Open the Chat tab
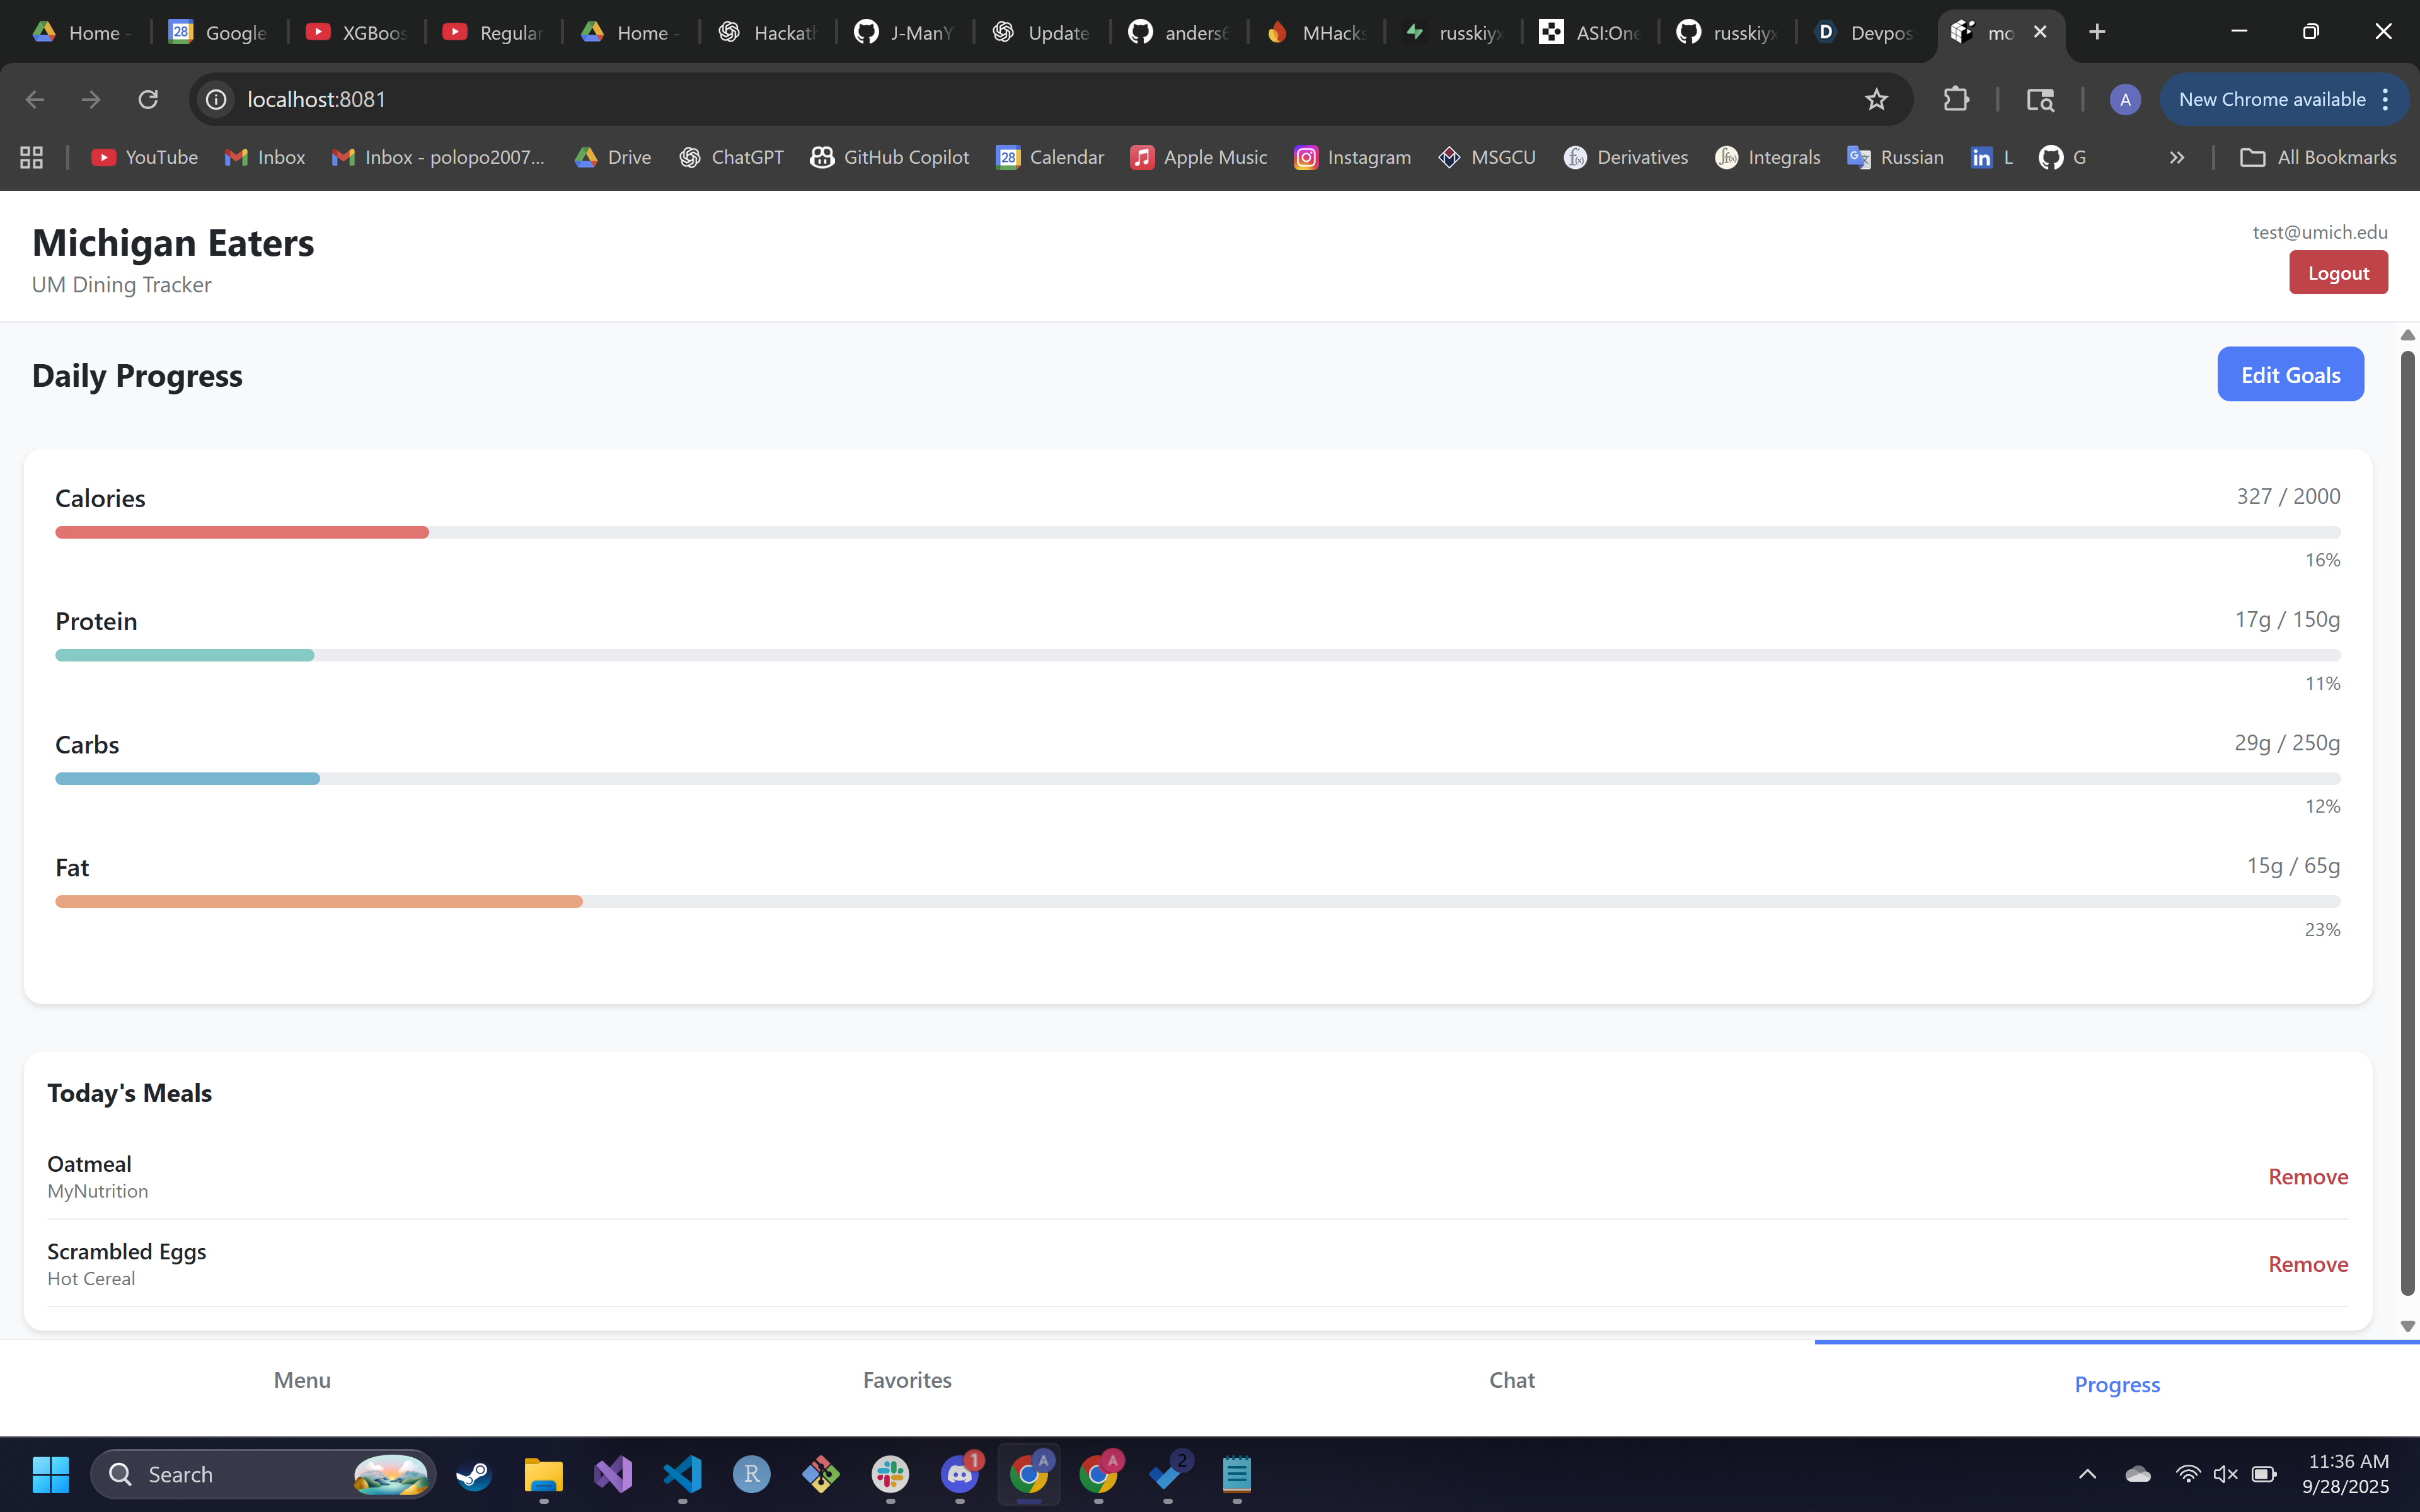2420x1512 pixels. pos(1512,1380)
